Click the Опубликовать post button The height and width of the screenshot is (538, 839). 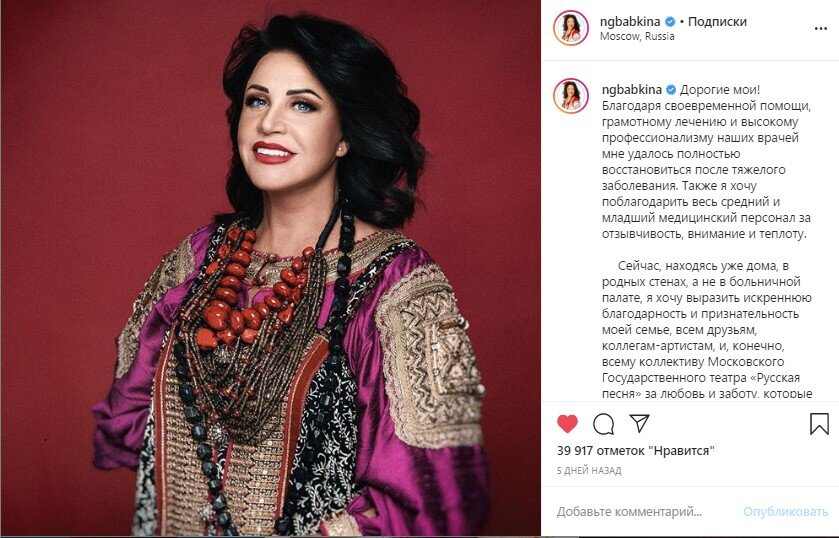click(x=785, y=512)
